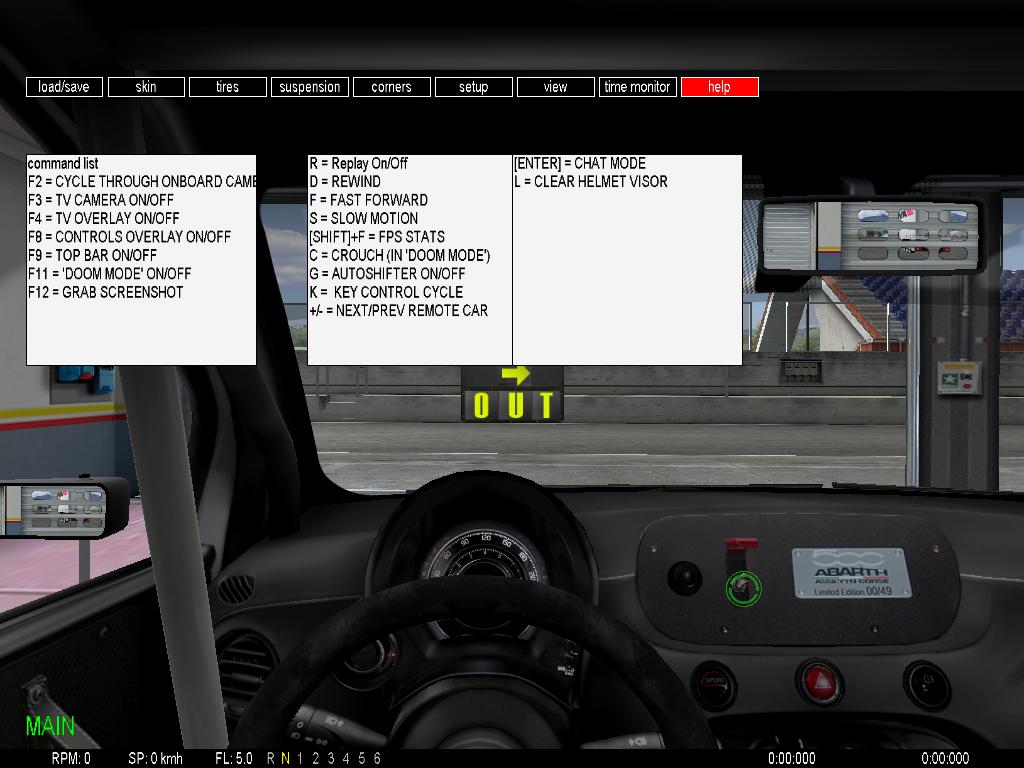Click the speedometer gauge behind the wheel
This screenshot has height=768, width=1024.
(x=482, y=565)
